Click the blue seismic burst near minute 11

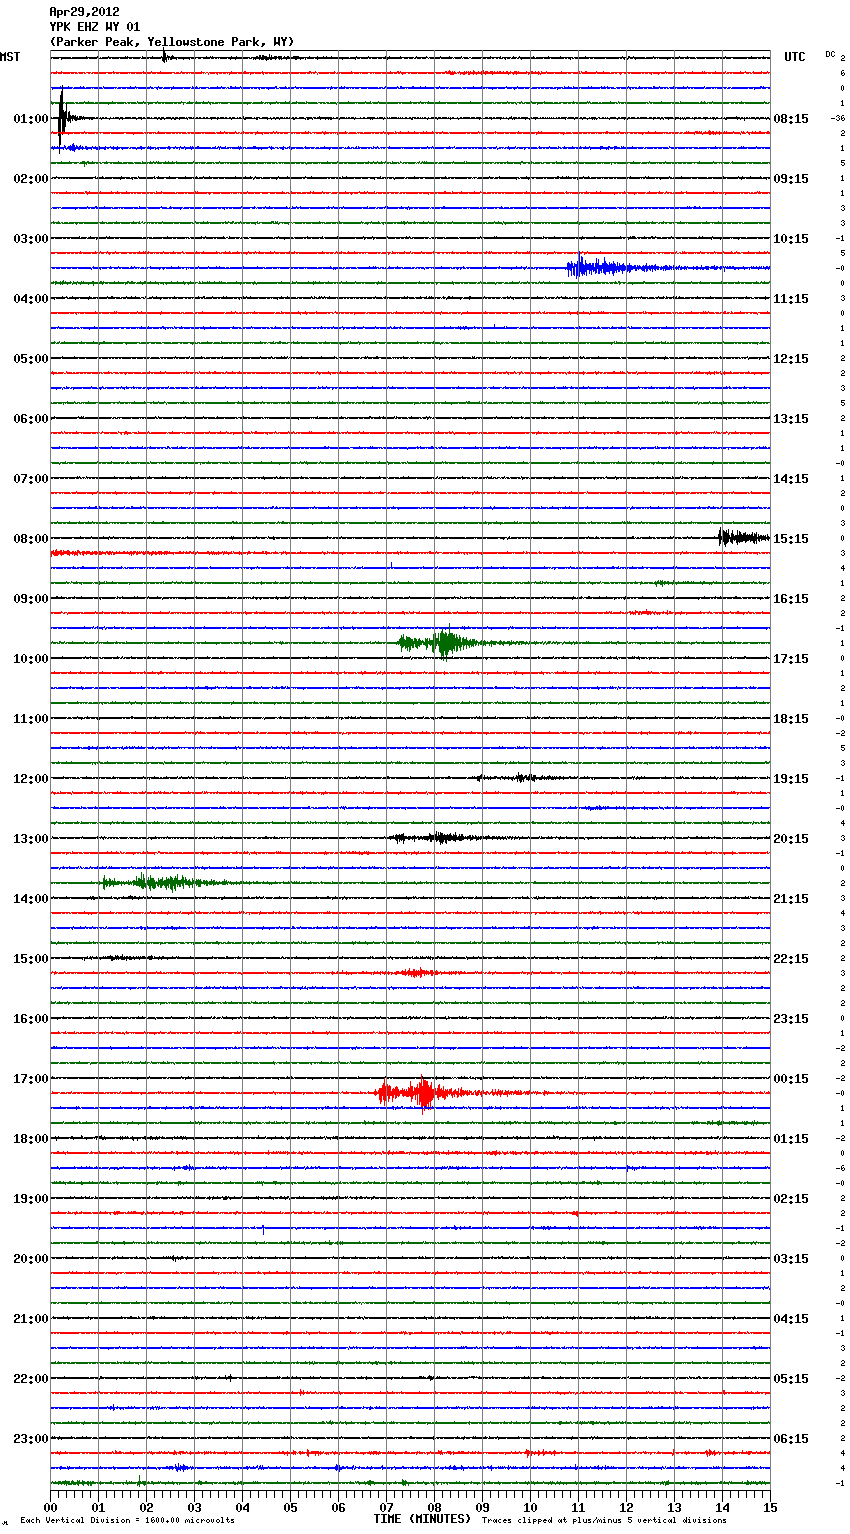(x=610, y=267)
